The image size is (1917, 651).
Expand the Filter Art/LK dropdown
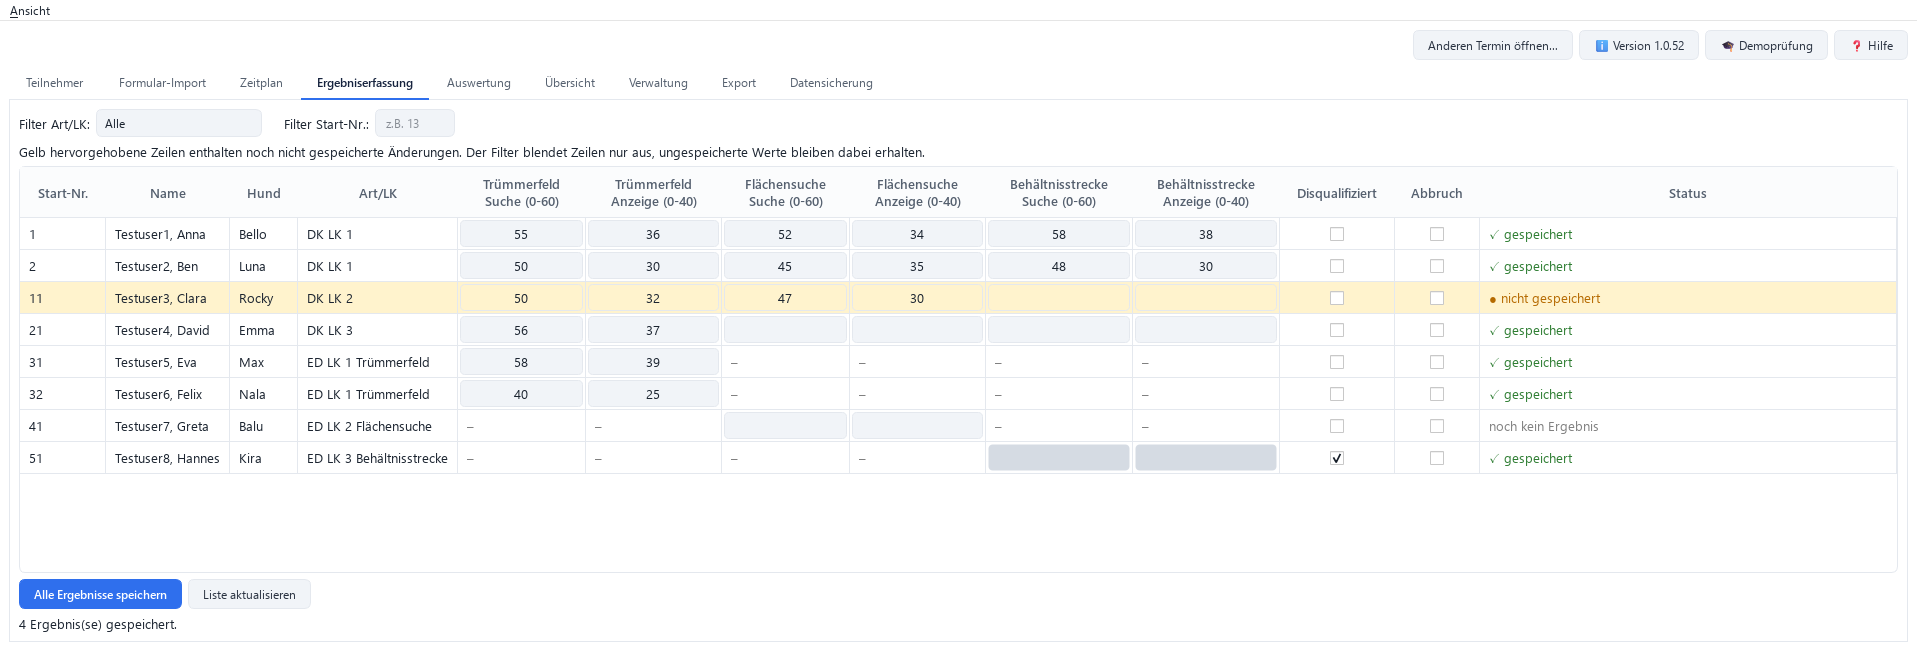[x=179, y=124]
